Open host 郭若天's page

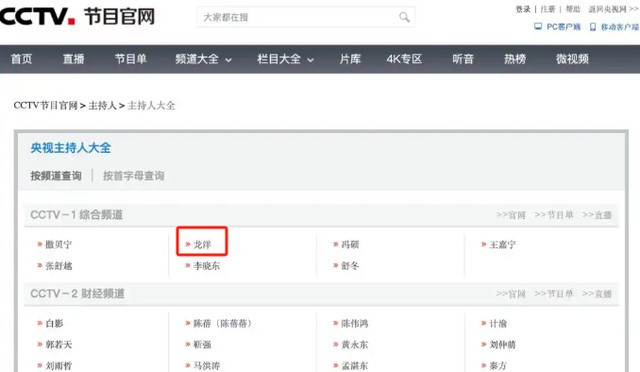tap(58, 345)
